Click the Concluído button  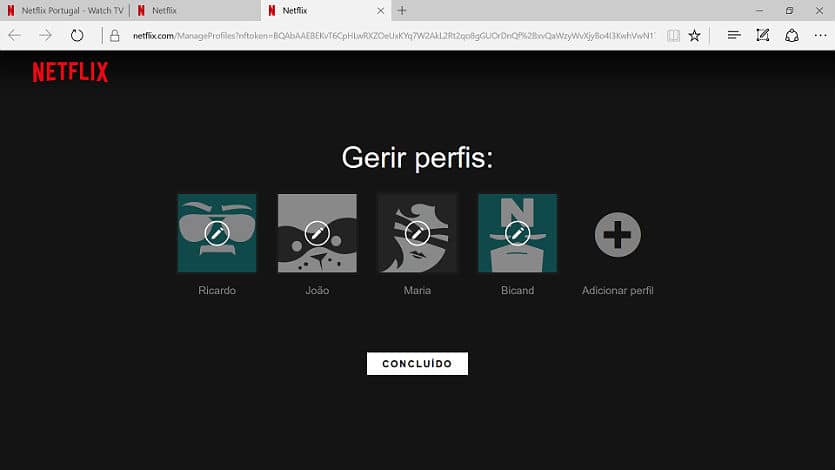pos(417,363)
